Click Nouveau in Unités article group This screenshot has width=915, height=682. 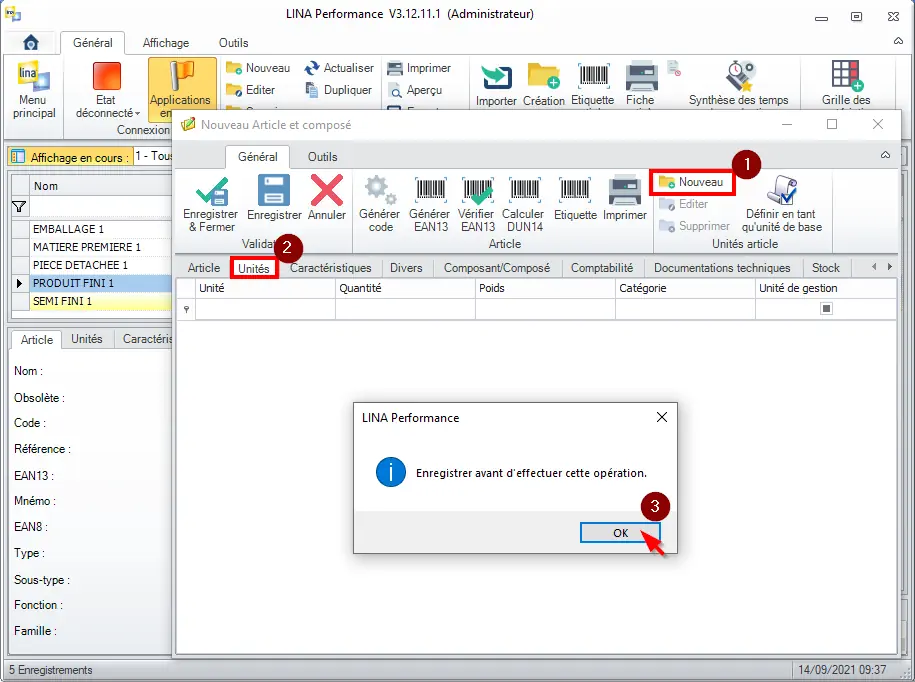[x=692, y=183]
